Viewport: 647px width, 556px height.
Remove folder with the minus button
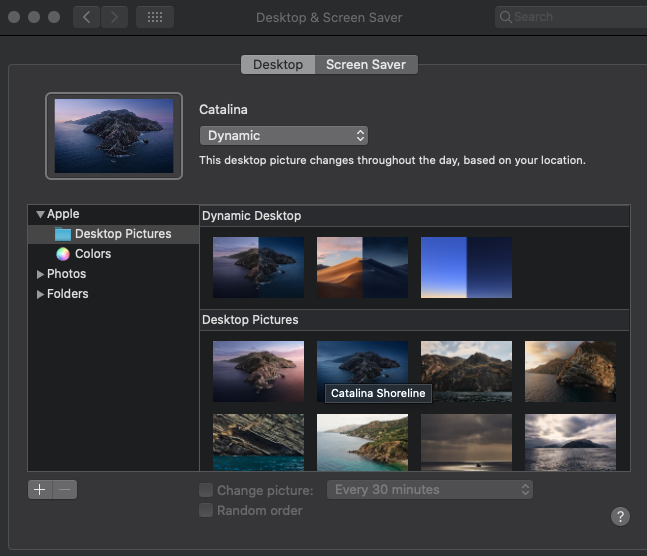(65, 490)
